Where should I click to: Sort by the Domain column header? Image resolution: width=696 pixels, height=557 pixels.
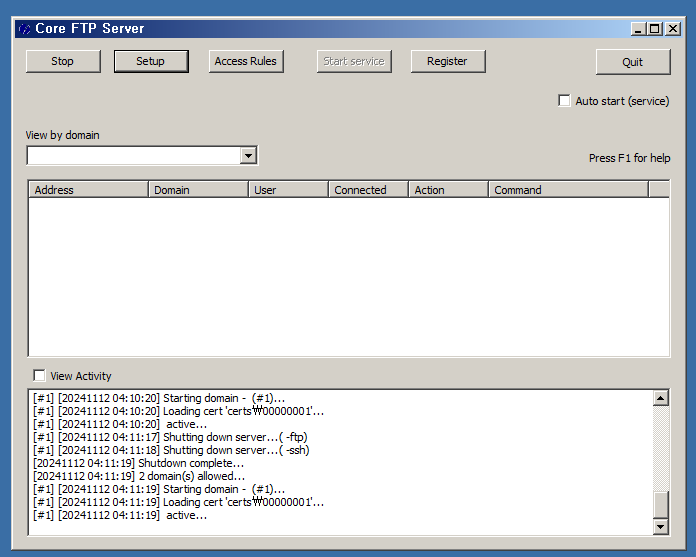(198, 190)
